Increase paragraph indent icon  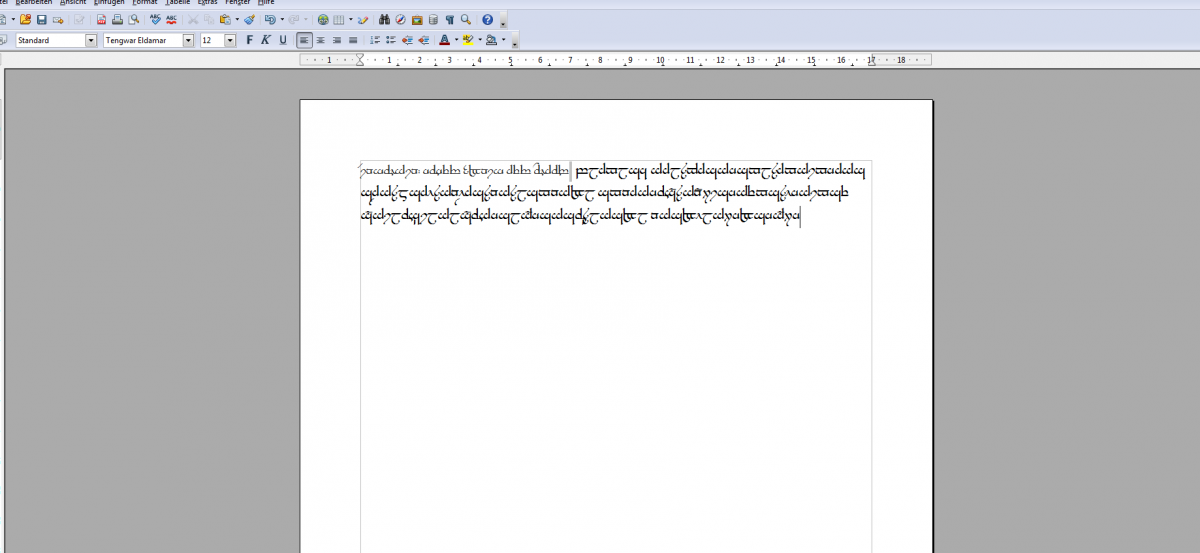point(423,40)
